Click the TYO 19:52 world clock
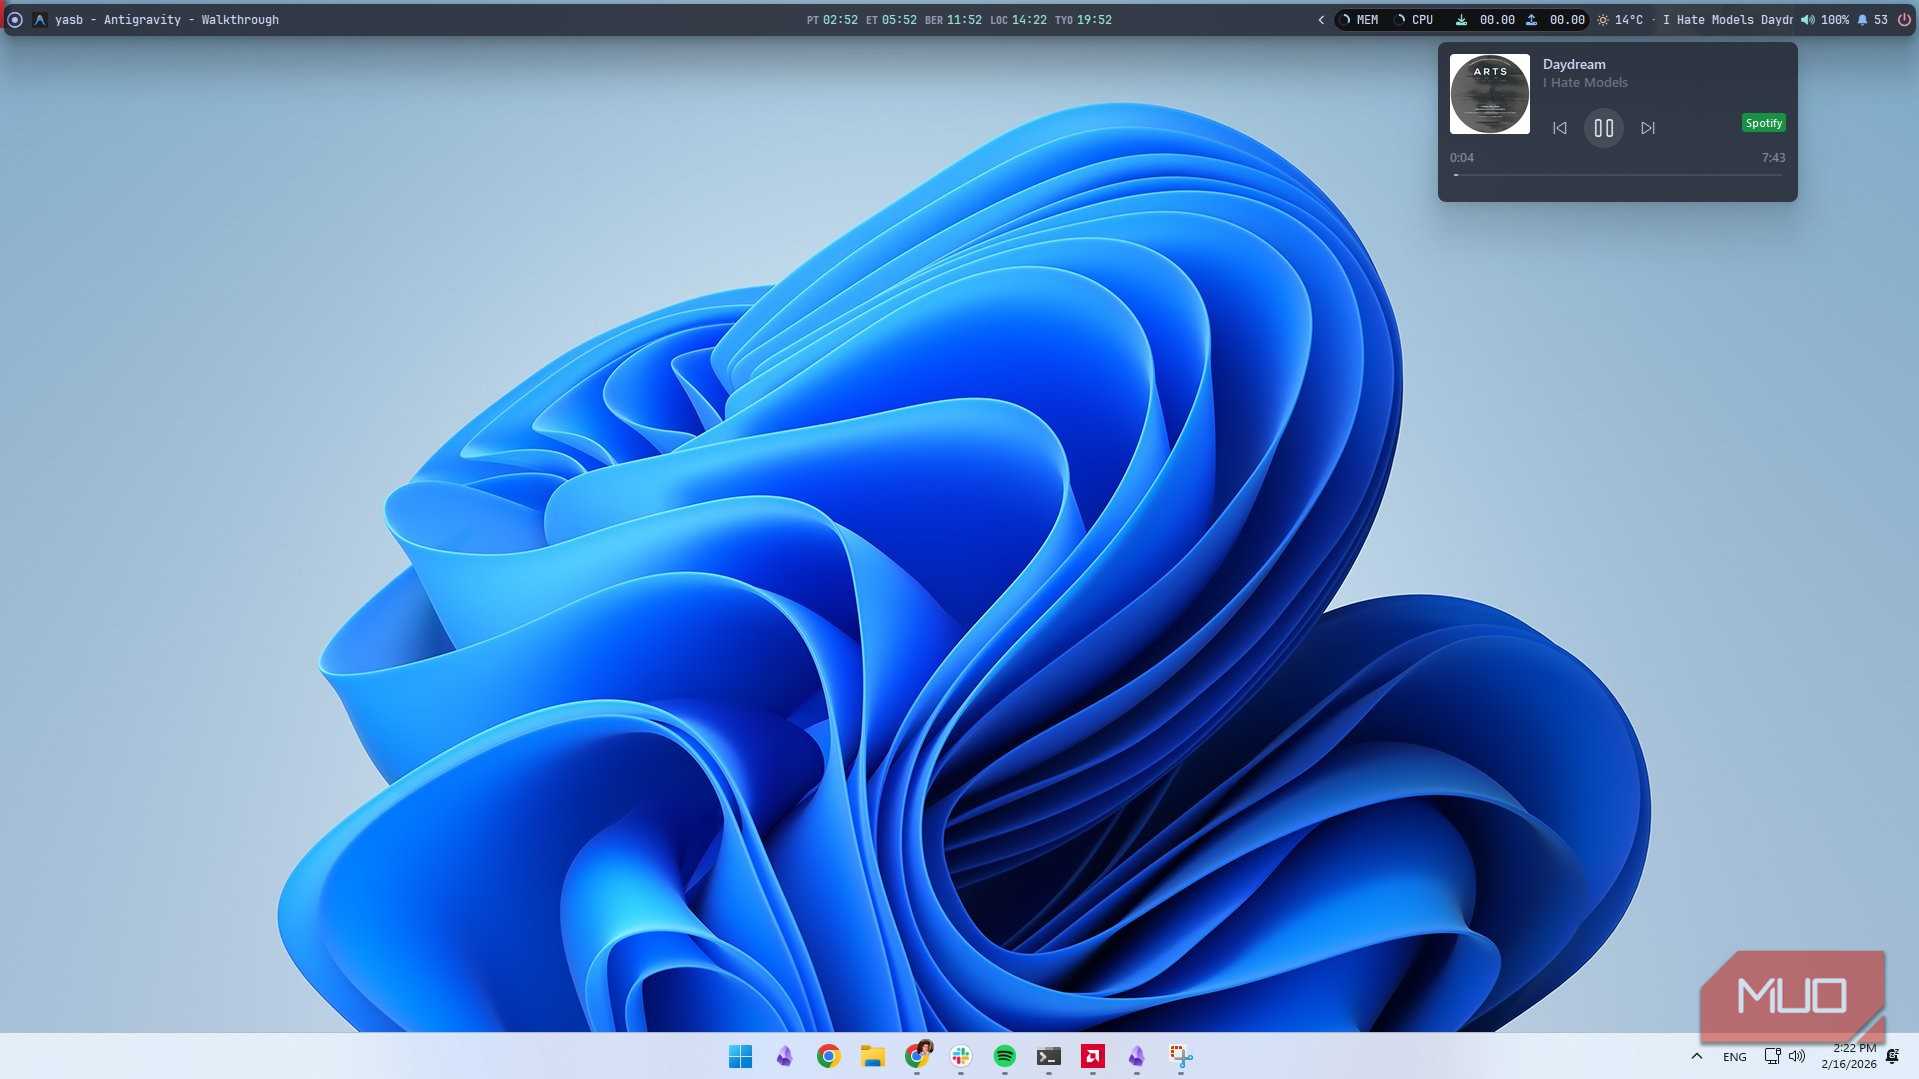 (x=1083, y=20)
